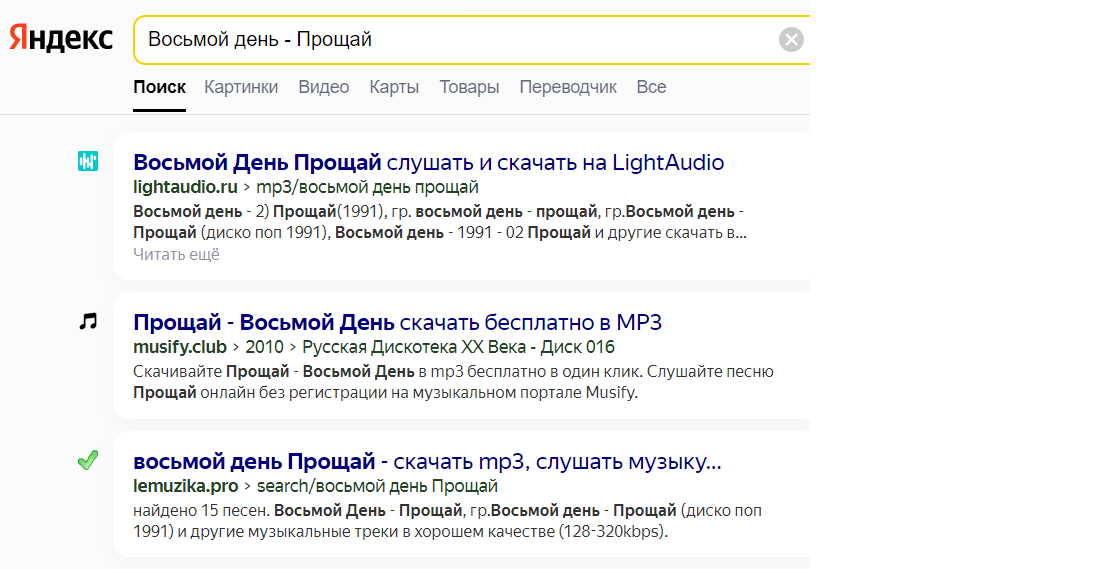
Task: Click the green checkmark lemuzika favicon
Action: pyautogui.click(x=88, y=461)
